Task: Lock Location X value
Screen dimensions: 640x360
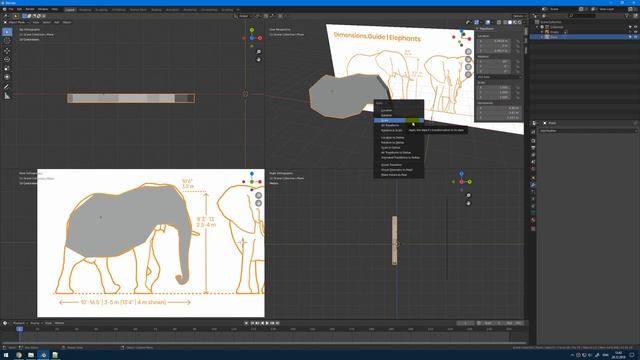Action: coord(519,41)
